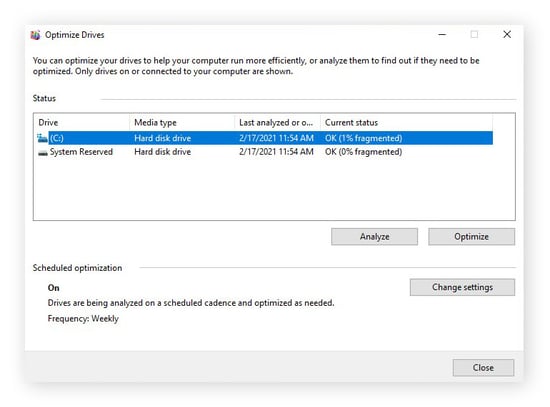Sort by the Drive column header
Screen dimensions: 550x407
82,122
